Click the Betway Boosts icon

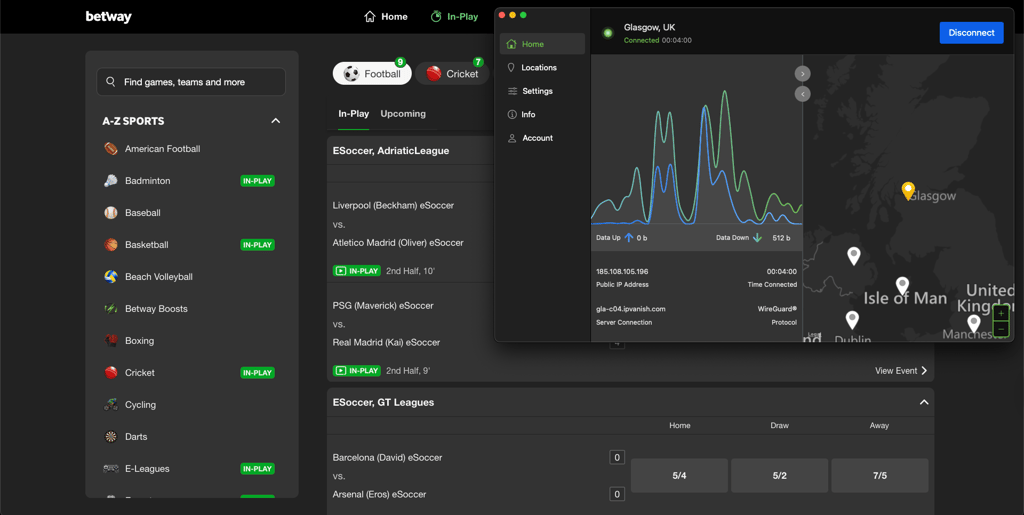point(111,308)
